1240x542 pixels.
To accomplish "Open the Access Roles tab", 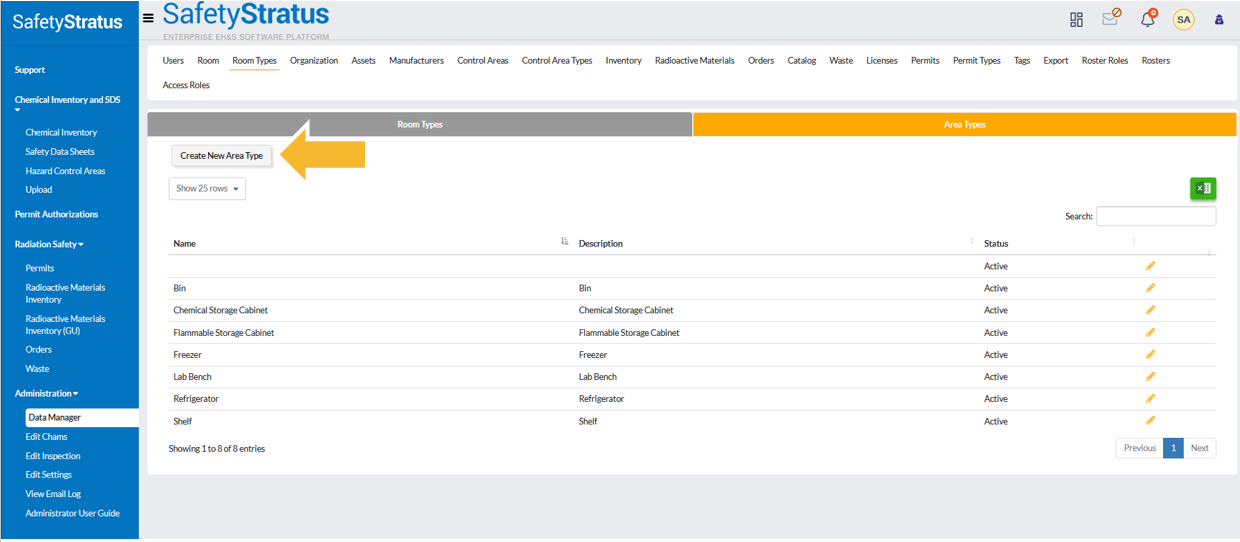I will (186, 85).
